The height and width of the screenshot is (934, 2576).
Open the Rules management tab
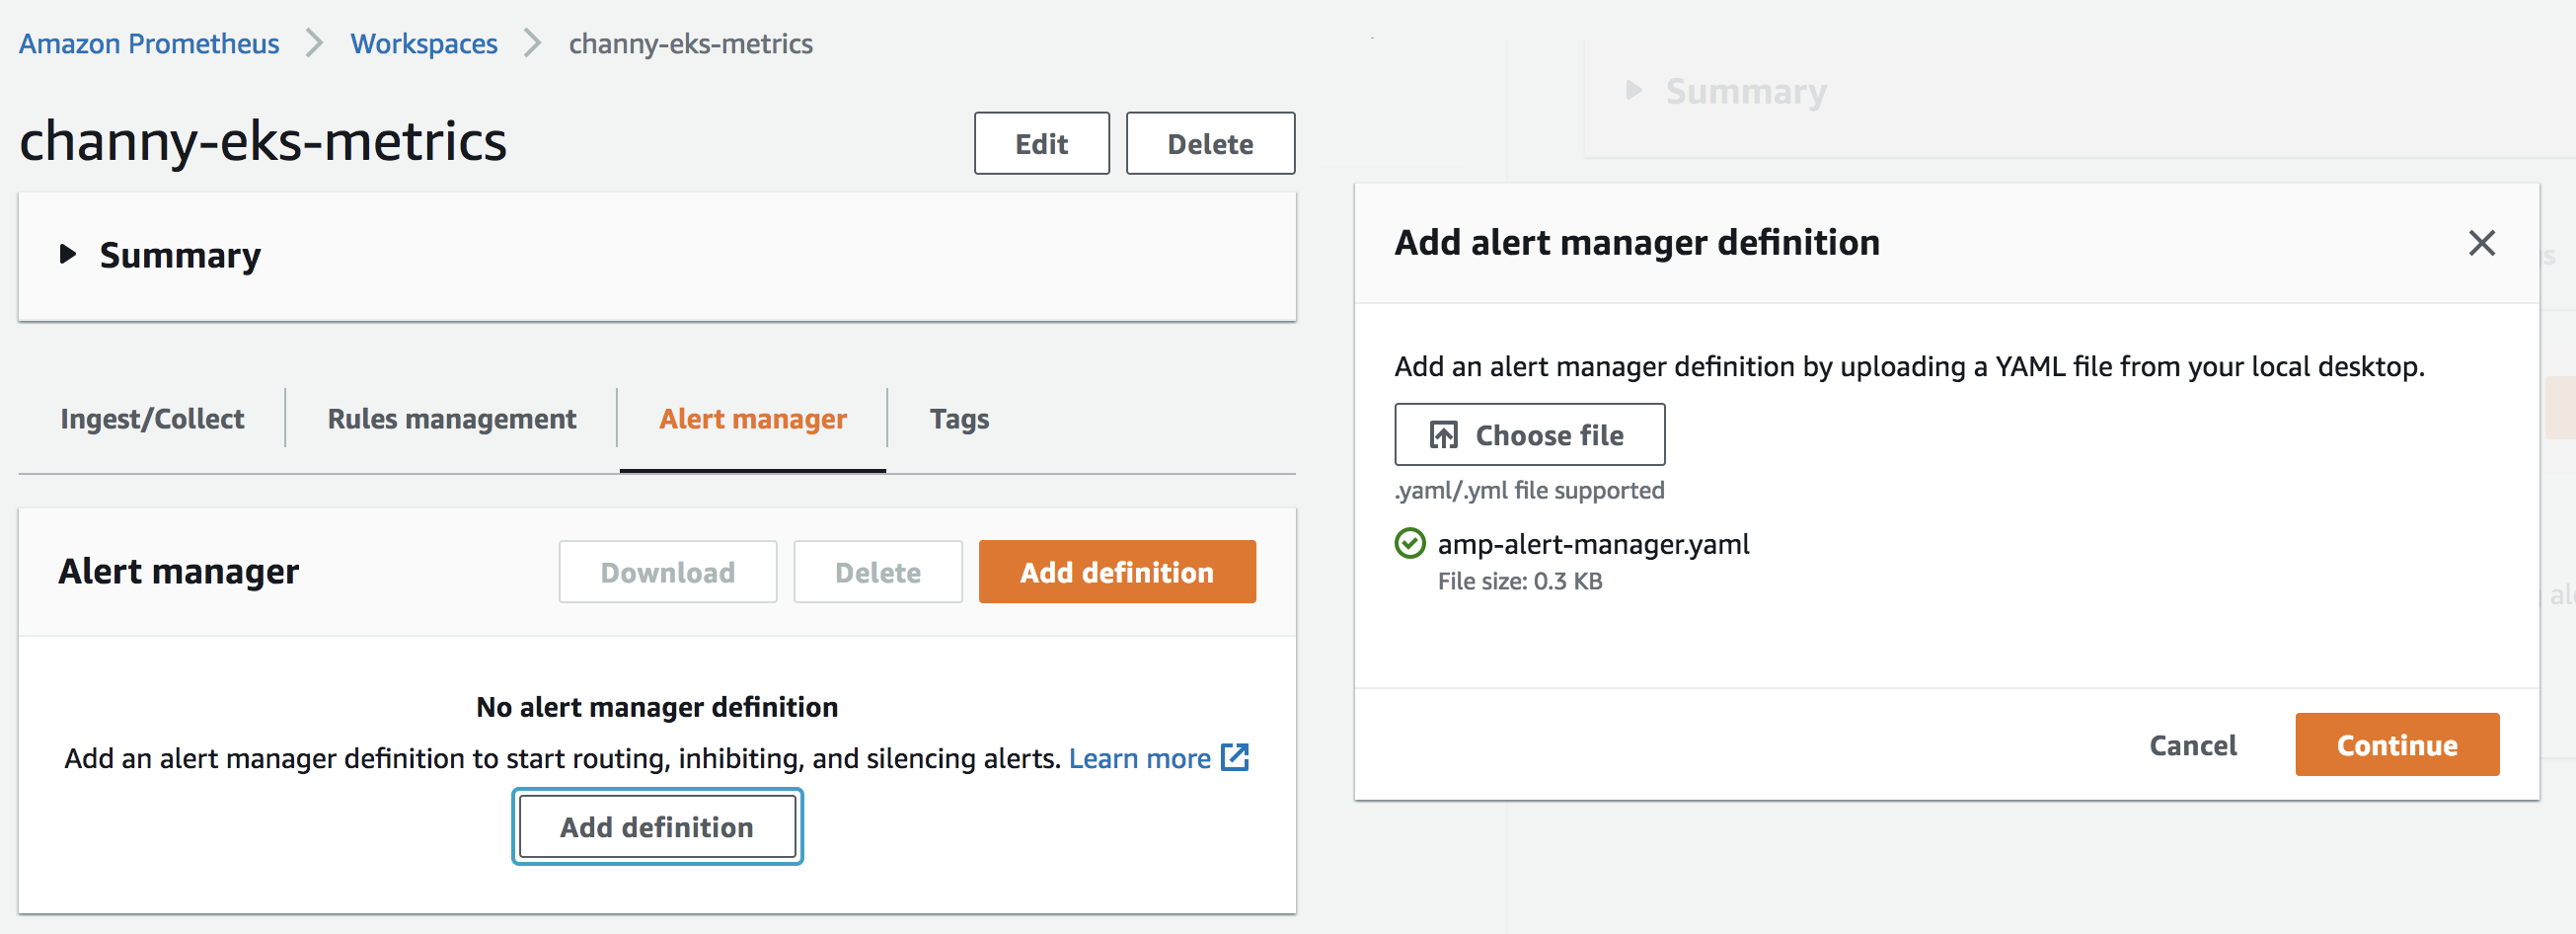tap(451, 418)
